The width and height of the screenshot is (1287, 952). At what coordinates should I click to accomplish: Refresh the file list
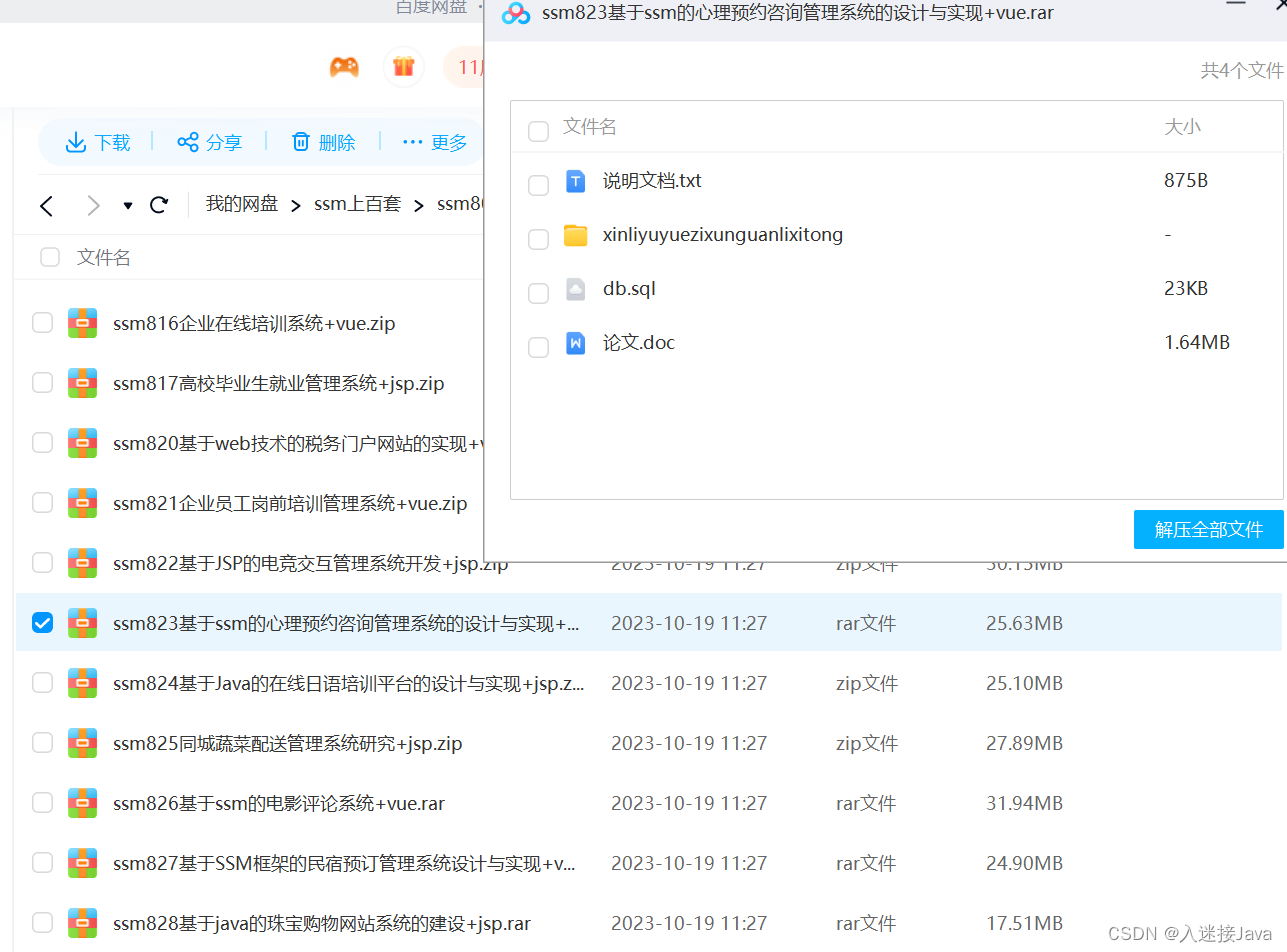tap(158, 205)
